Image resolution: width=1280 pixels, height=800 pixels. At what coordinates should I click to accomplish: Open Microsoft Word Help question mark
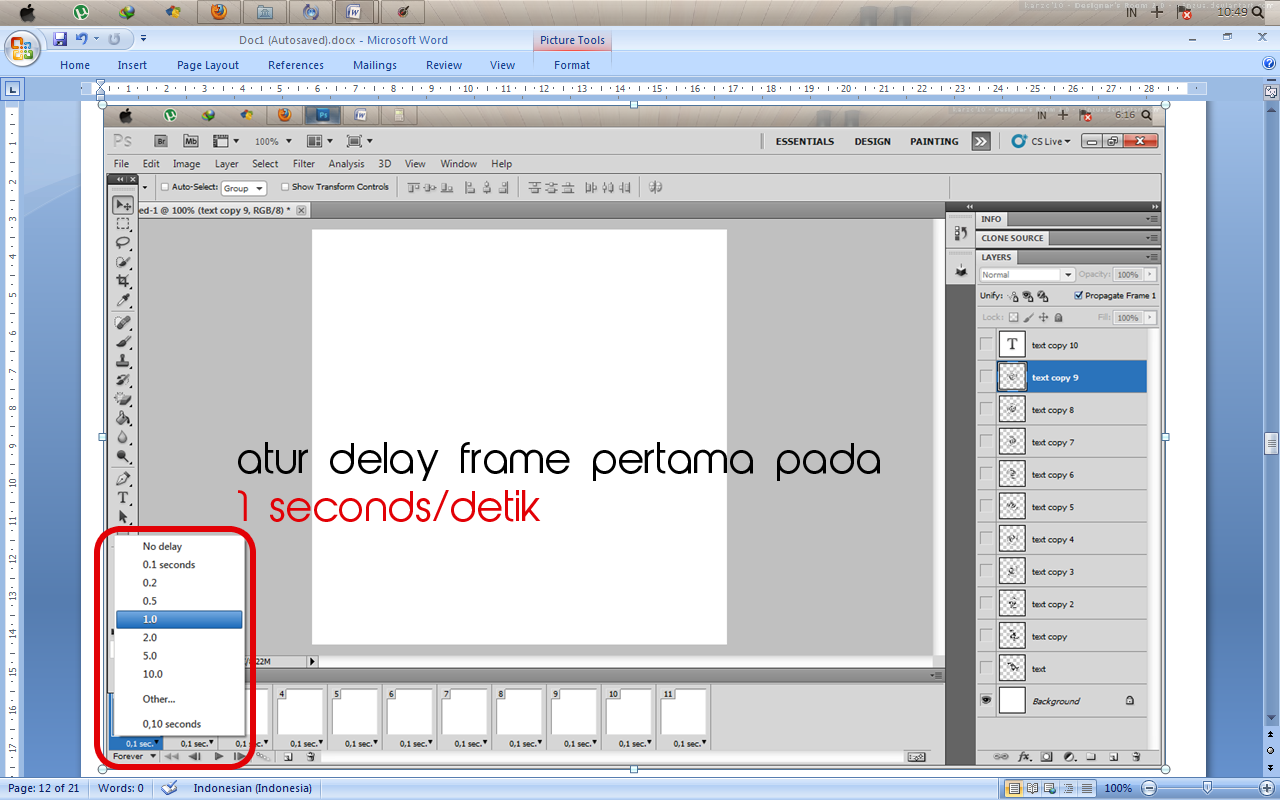(1269, 64)
